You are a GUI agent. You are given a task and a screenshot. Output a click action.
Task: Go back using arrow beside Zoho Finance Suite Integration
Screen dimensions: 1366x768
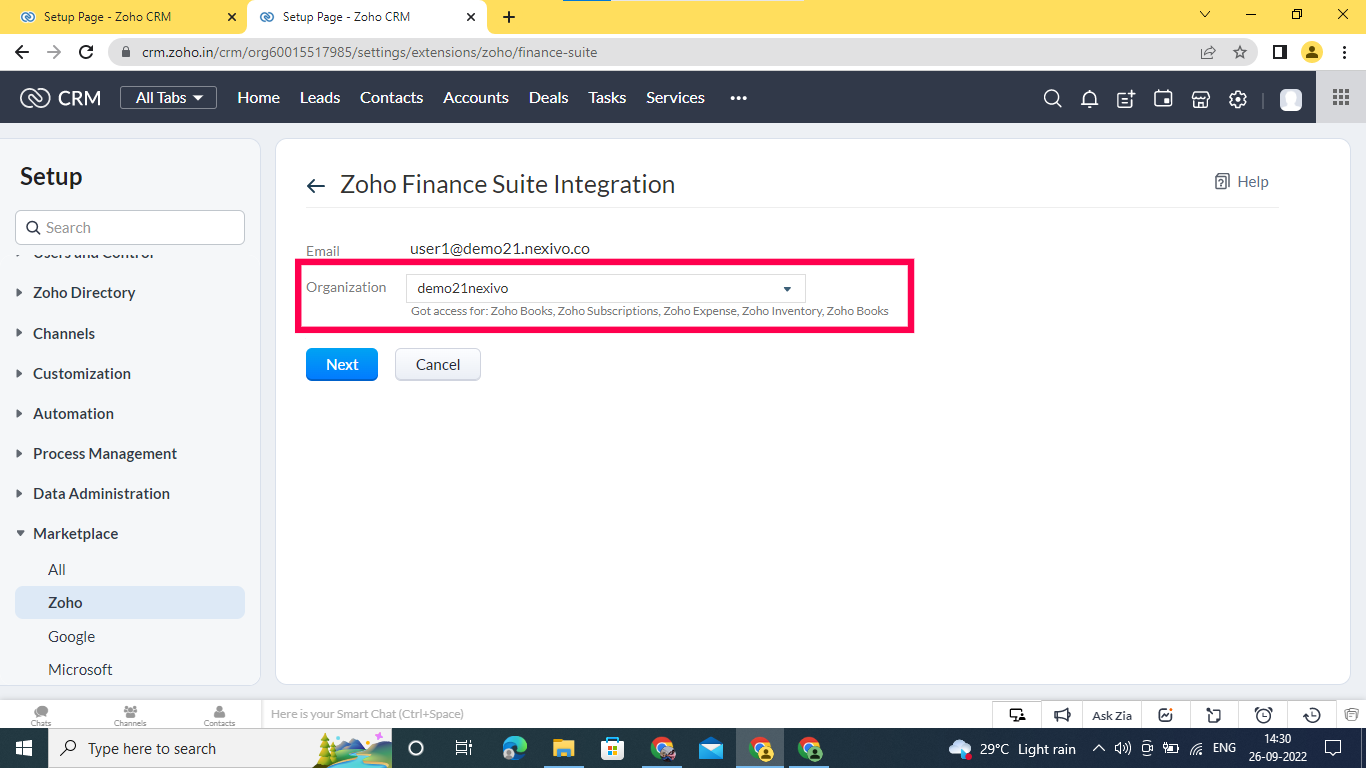click(316, 186)
